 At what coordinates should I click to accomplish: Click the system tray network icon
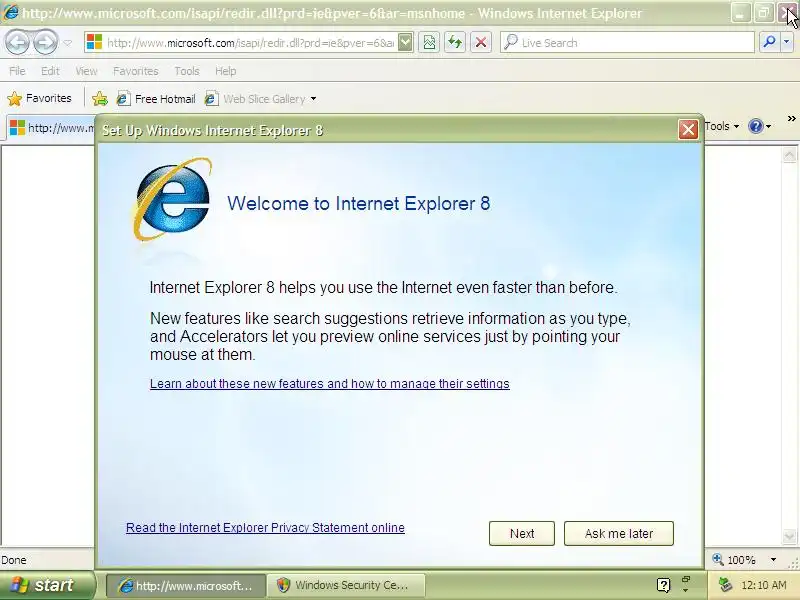726,585
